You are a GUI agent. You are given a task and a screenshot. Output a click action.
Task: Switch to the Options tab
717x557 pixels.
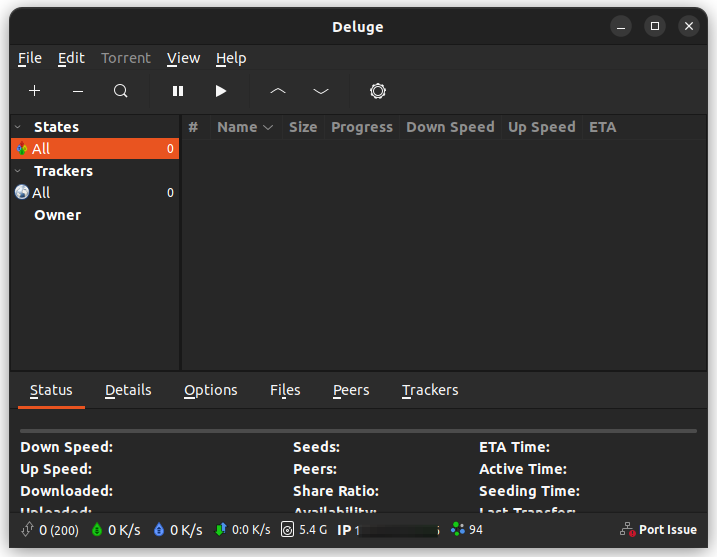(211, 390)
